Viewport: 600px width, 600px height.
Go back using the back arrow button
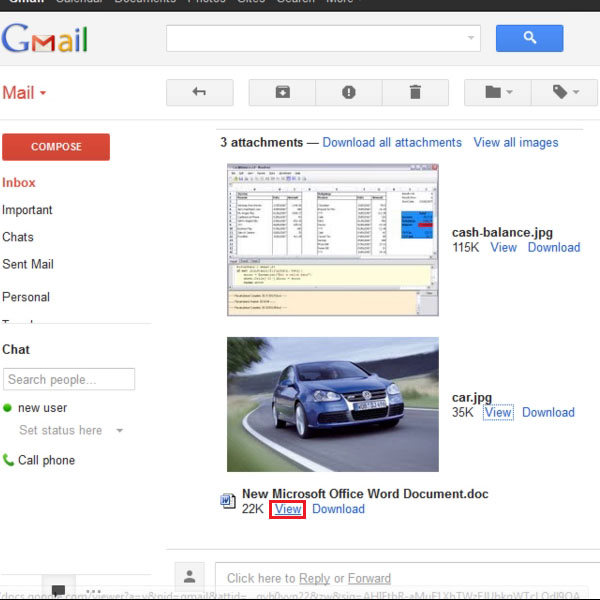200,92
